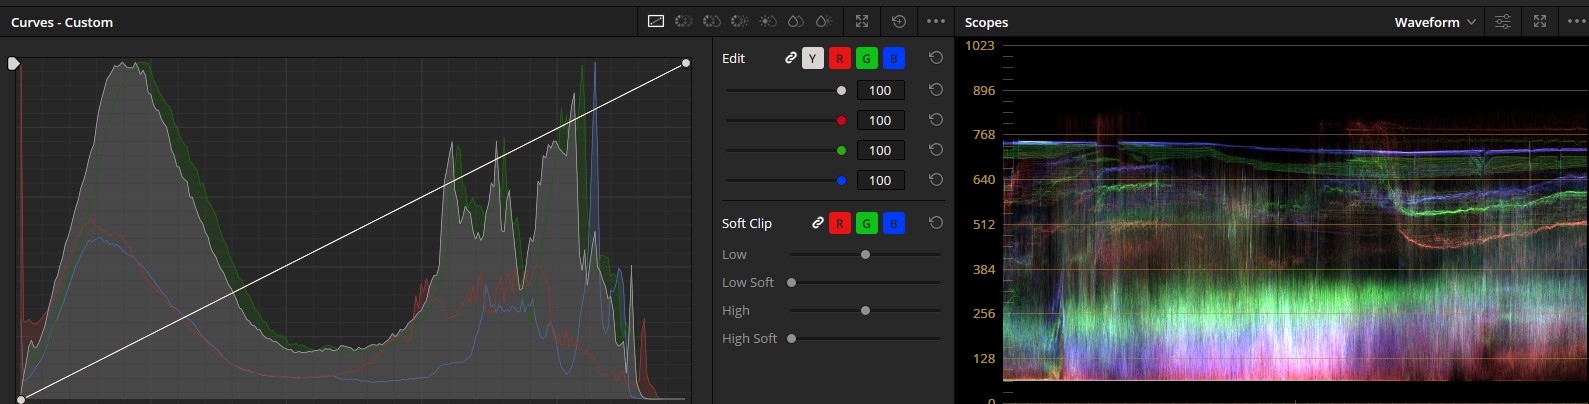Screen dimensions: 1589x404
Task: Click the Soft Clip section label
Action: pos(747,223)
